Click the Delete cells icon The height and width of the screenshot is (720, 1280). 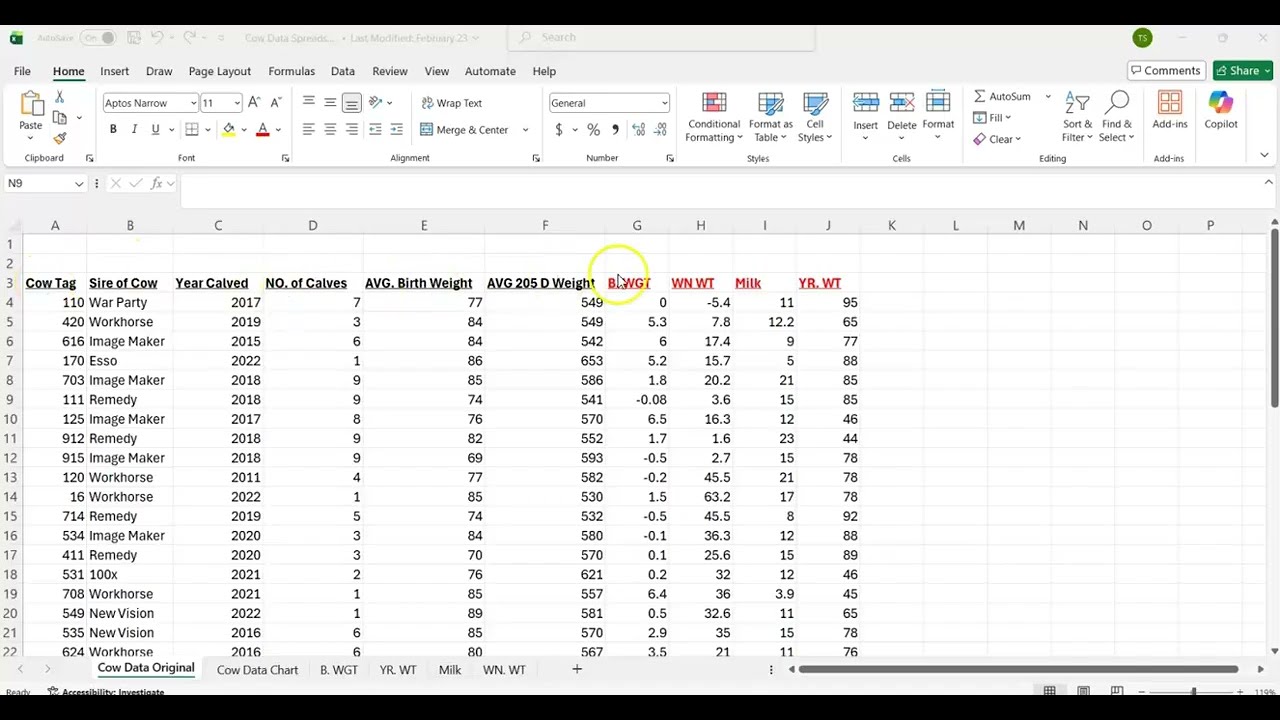902,104
